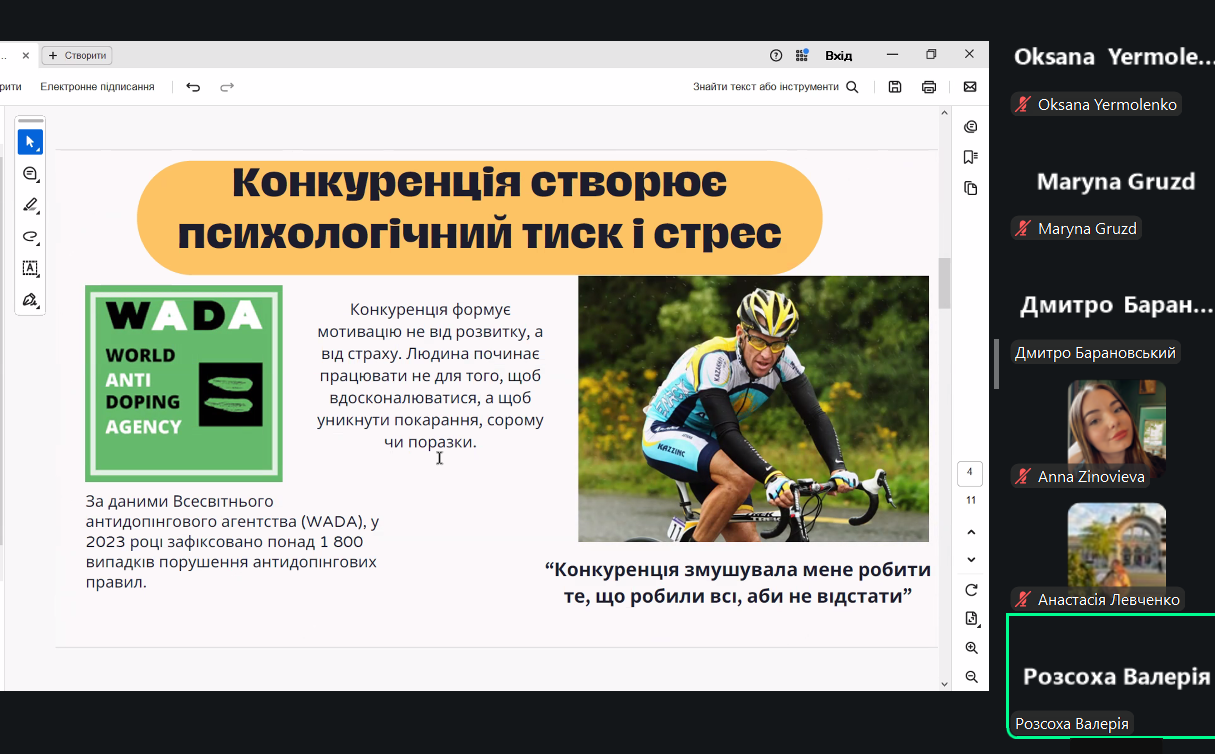Open the comments panel on right
Screen dimensions: 1215x754
click(970, 126)
